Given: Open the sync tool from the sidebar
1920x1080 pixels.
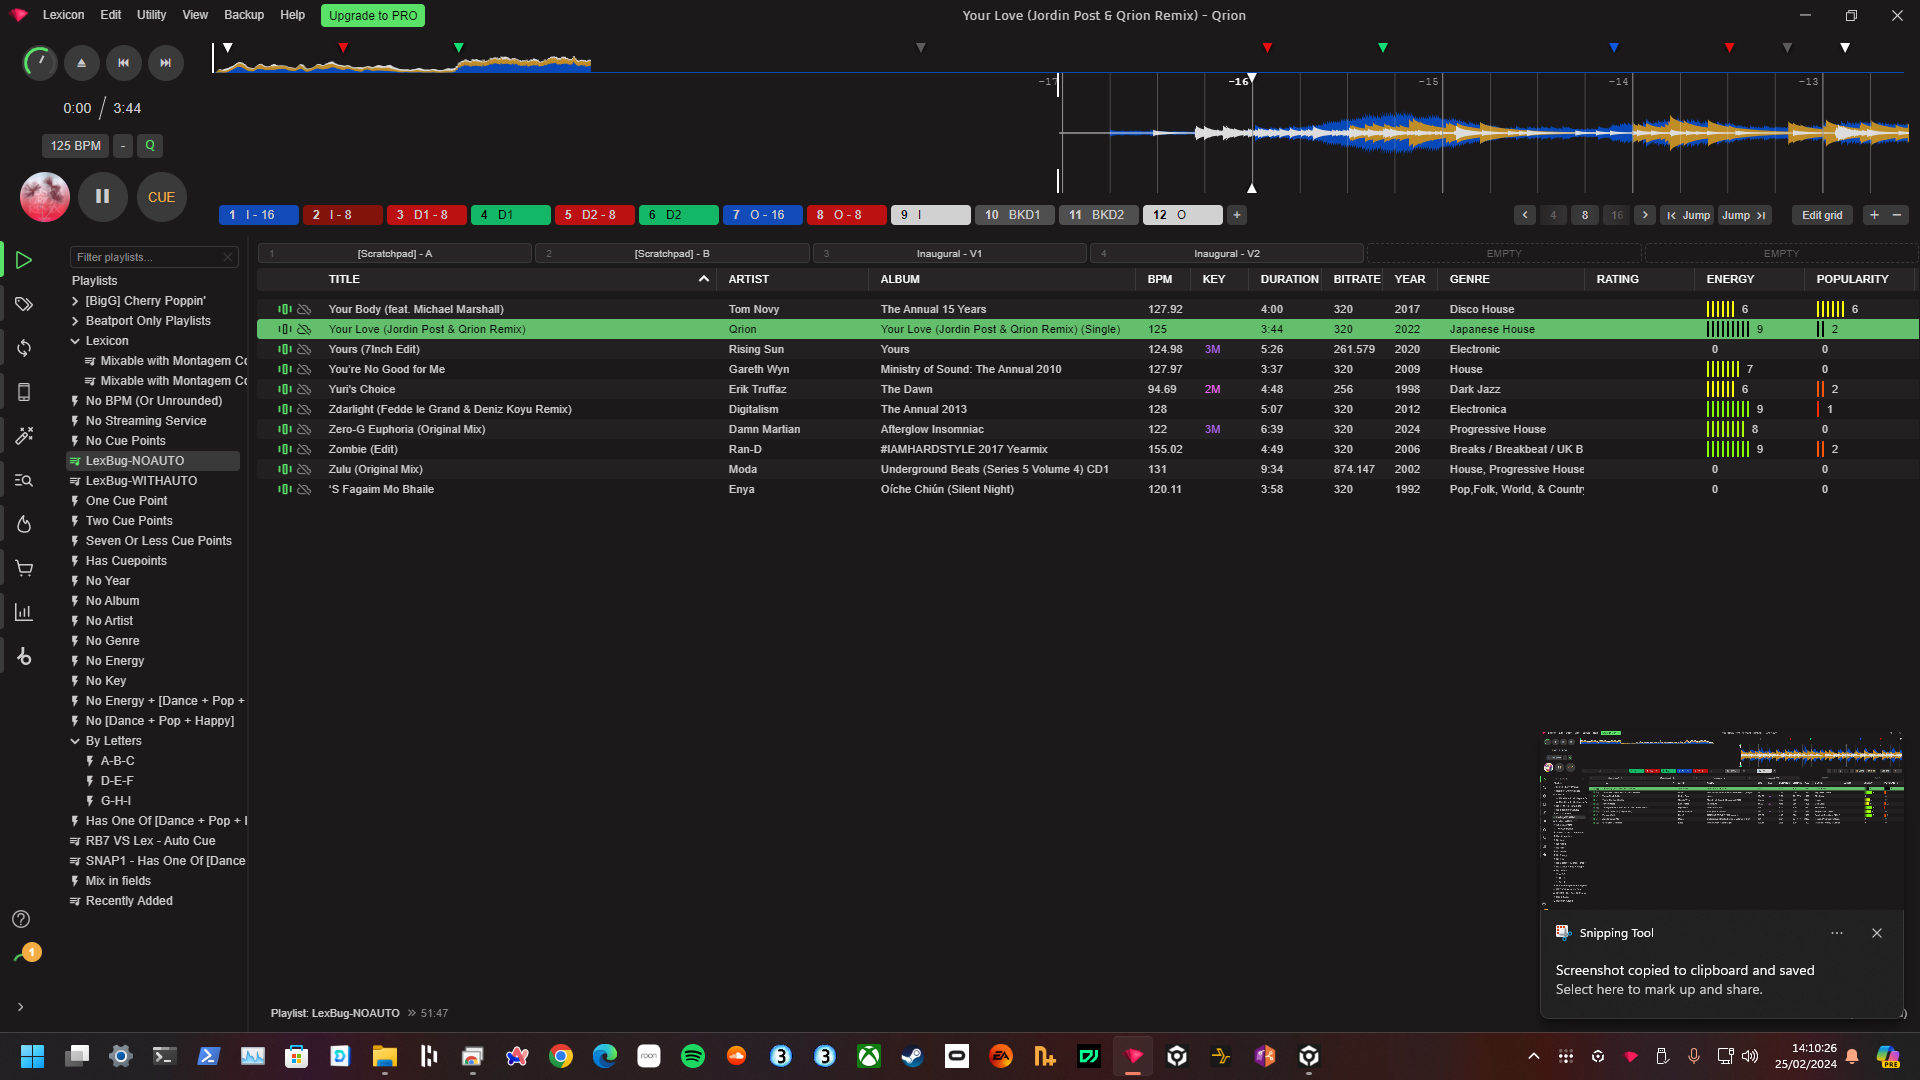Looking at the screenshot, I should 24,347.
